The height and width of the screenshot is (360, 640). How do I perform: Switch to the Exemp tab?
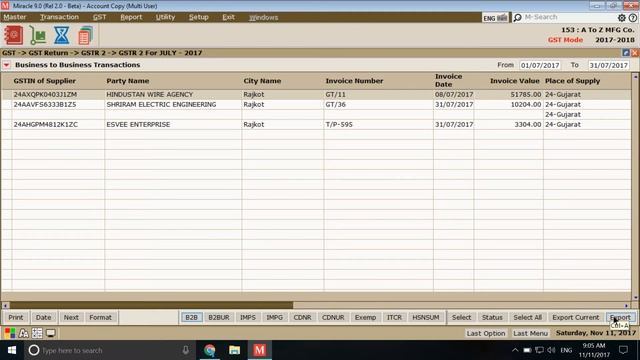pos(365,317)
